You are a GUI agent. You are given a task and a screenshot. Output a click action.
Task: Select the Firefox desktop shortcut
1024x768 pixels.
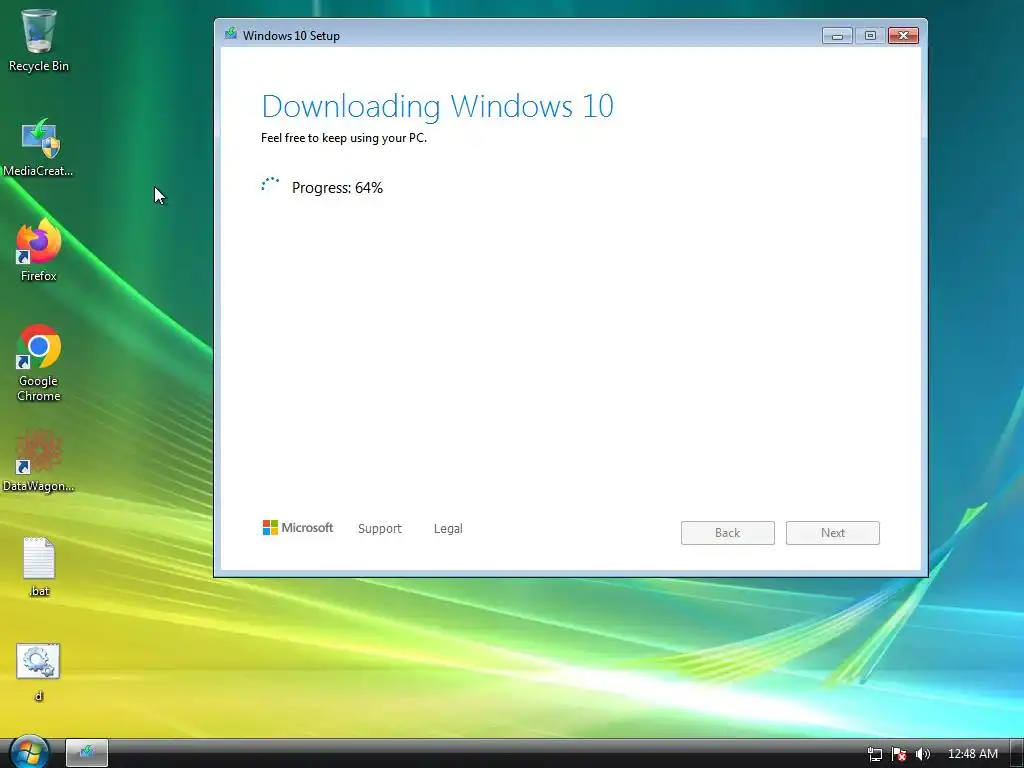(39, 251)
